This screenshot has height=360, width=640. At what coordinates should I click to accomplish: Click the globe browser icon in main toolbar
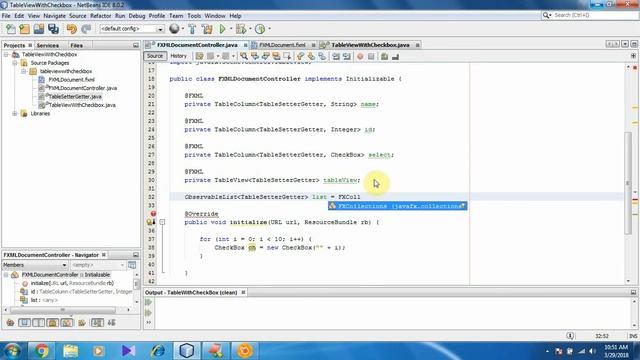pyautogui.click(x=174, y=29)
